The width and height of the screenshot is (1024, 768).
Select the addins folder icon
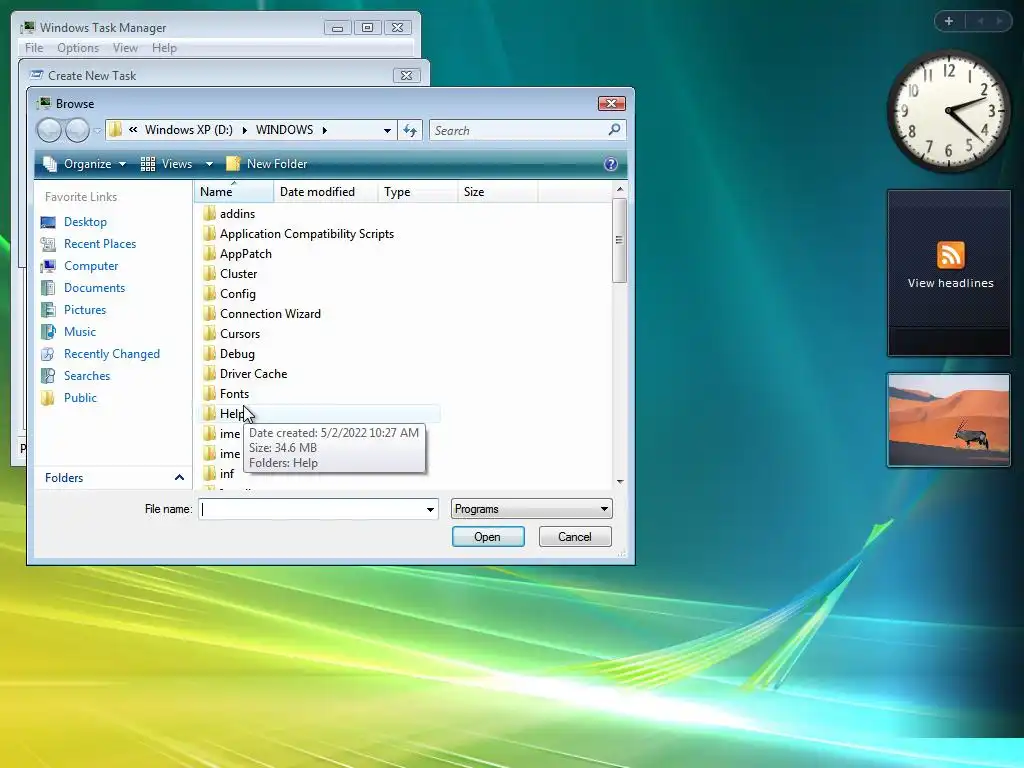point(209,214)
